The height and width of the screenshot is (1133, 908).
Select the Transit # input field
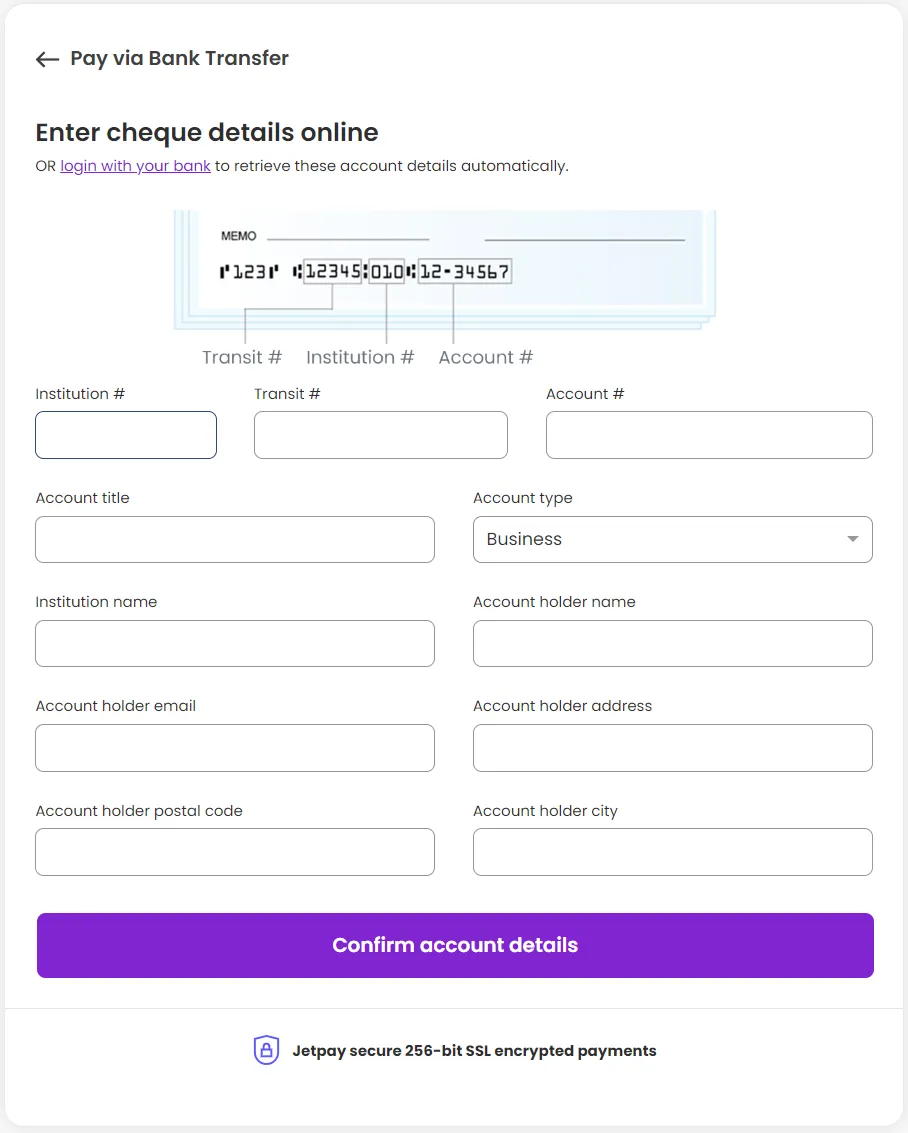(380, 434)
